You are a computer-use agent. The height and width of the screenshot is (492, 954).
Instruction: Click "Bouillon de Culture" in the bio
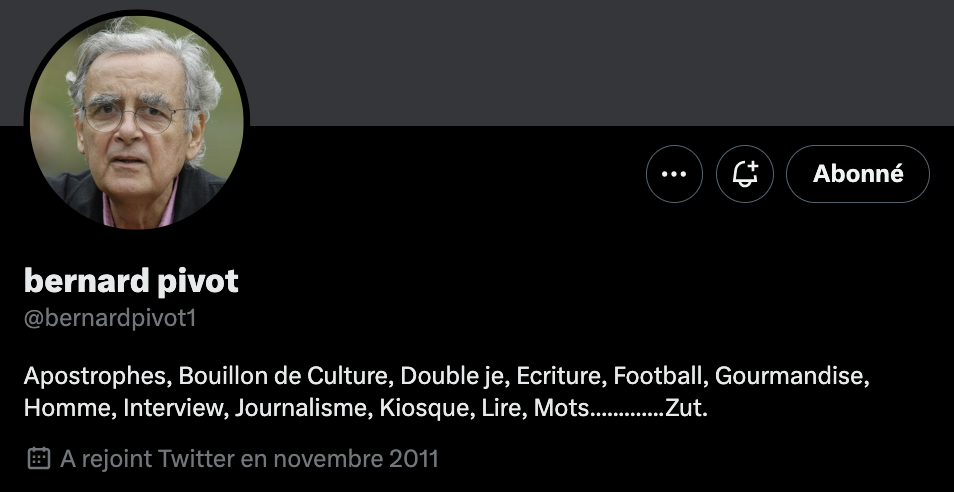coord(287,377)
